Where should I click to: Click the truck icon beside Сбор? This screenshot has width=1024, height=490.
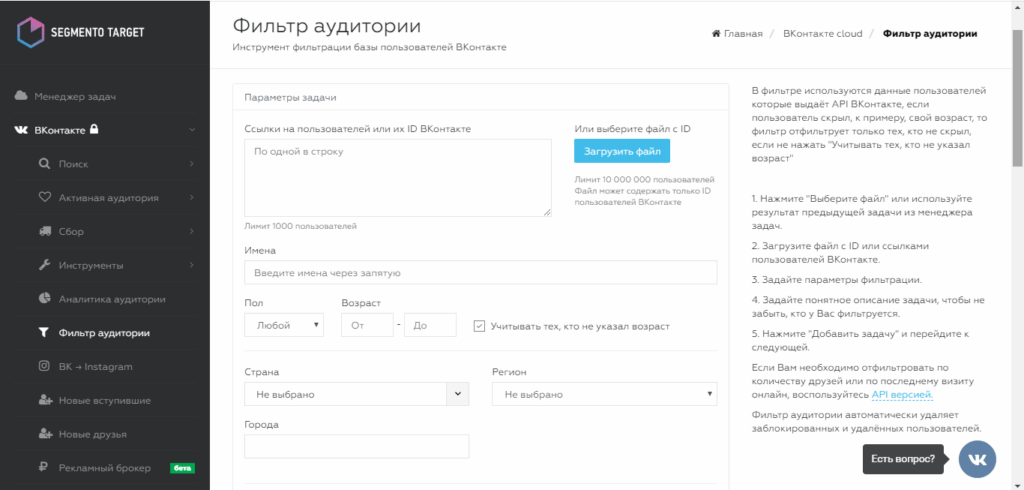coord(44,231)
